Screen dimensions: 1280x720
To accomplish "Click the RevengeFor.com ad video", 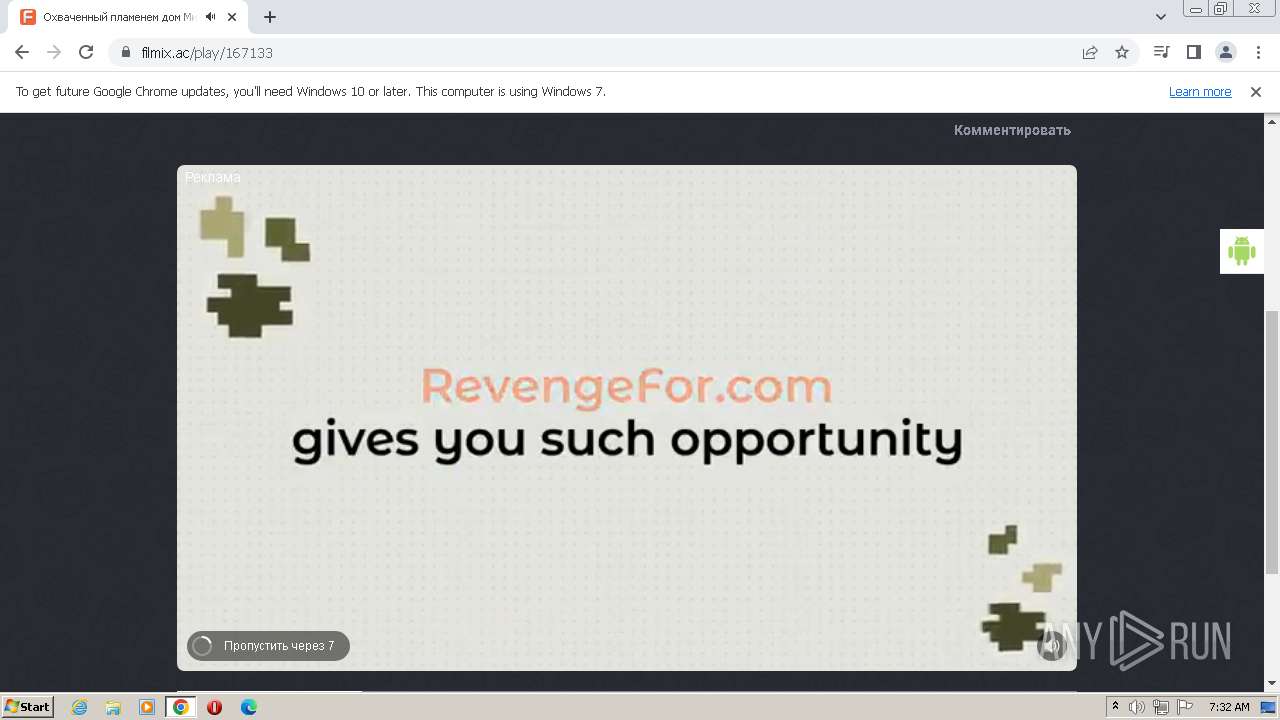I will [627, 417].
